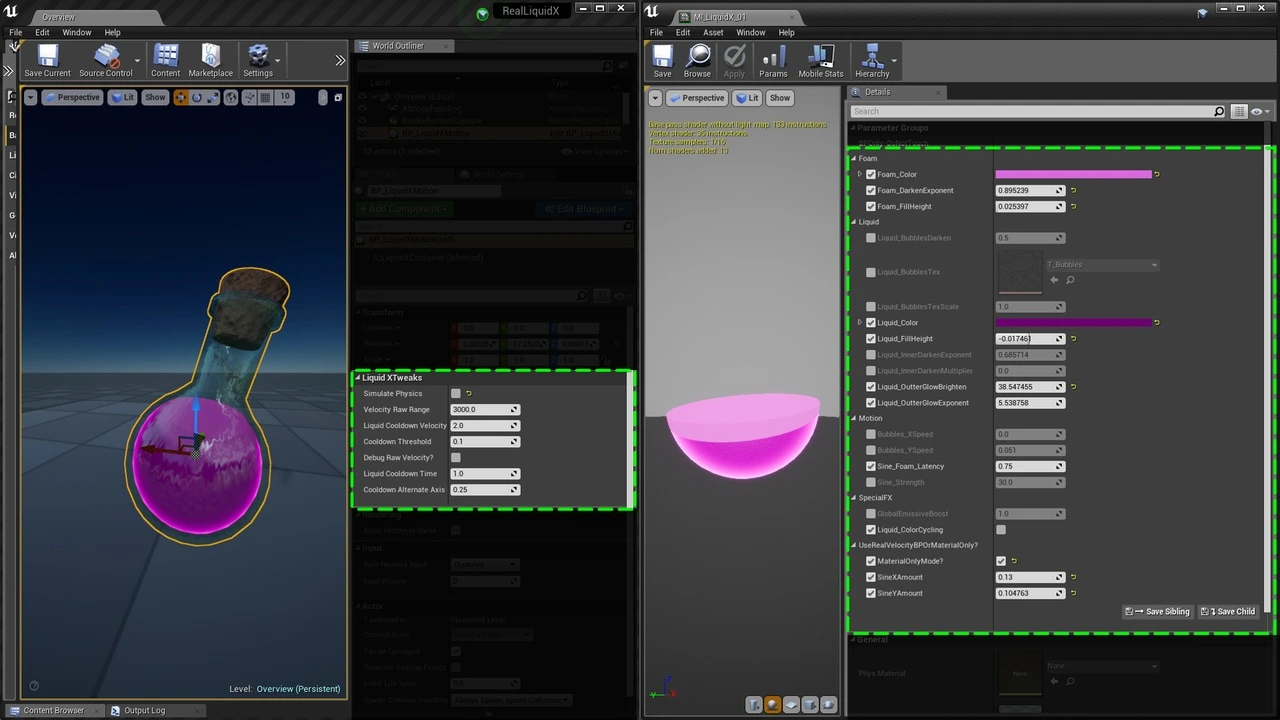Click the purple Liquid_Color swatch

click(x=1073, y=323)
